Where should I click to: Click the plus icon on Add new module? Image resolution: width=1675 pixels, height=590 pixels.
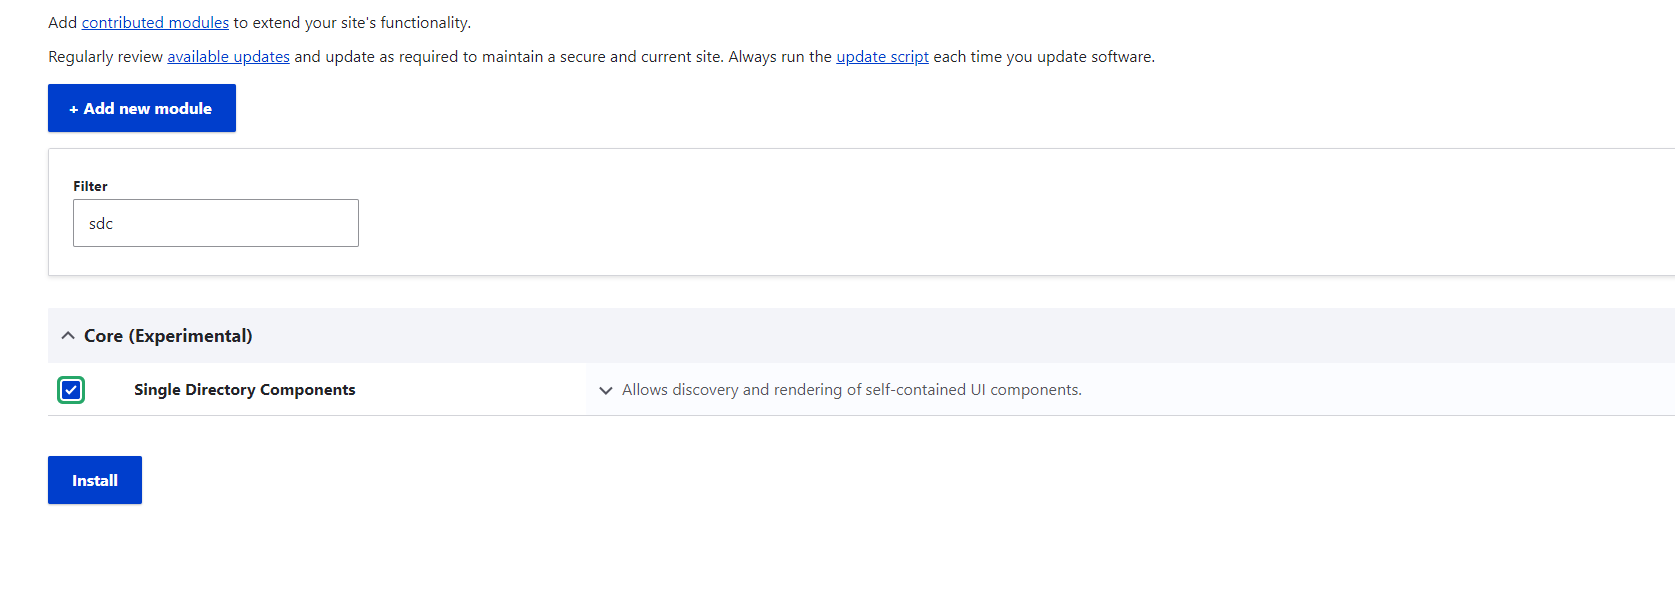click(74, 109)
